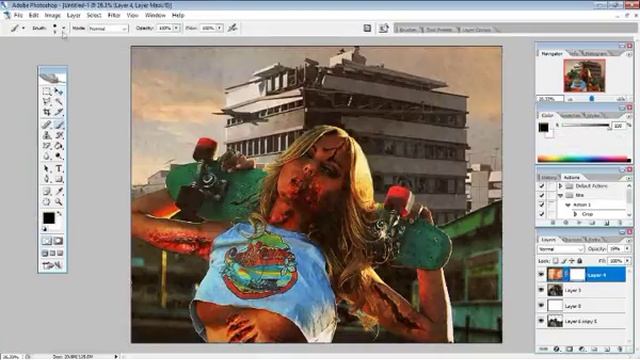Click Jump to ImageReady button
Viewport: 640px width, 360px height.
[52, 266]
